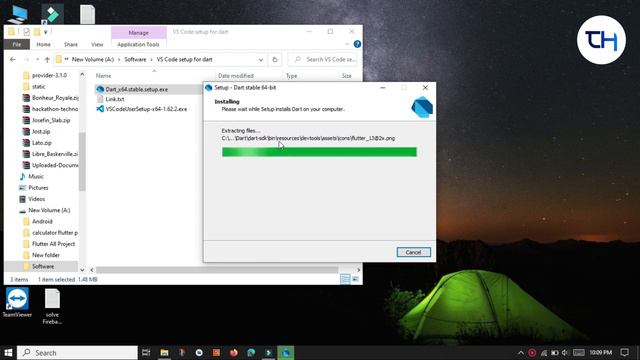Sort files by Size column
The height and width of the screenshot is (360, 640).
pos(347,76)
